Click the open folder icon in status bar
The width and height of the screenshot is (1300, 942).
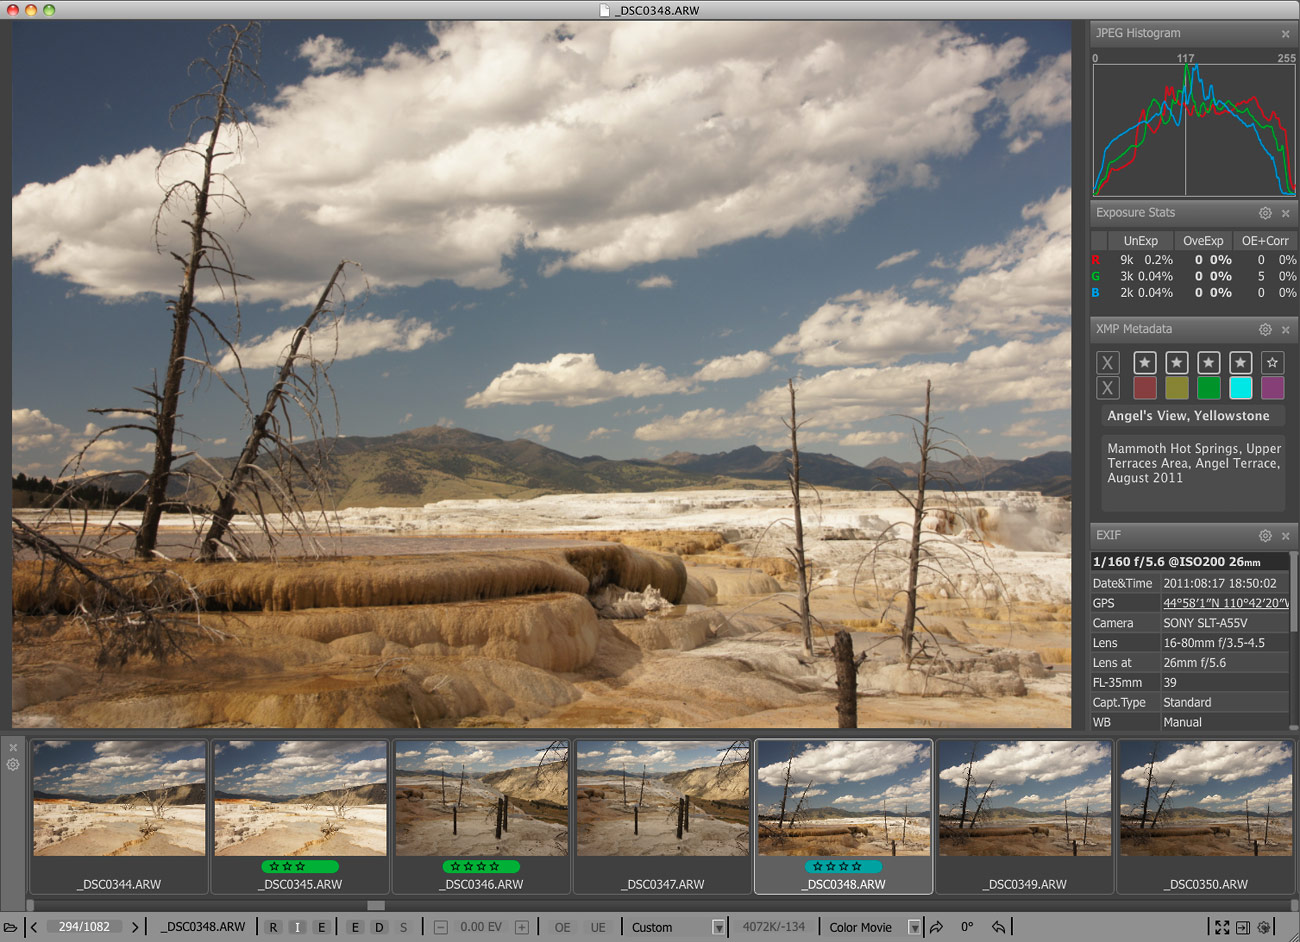tap(10, 927)
